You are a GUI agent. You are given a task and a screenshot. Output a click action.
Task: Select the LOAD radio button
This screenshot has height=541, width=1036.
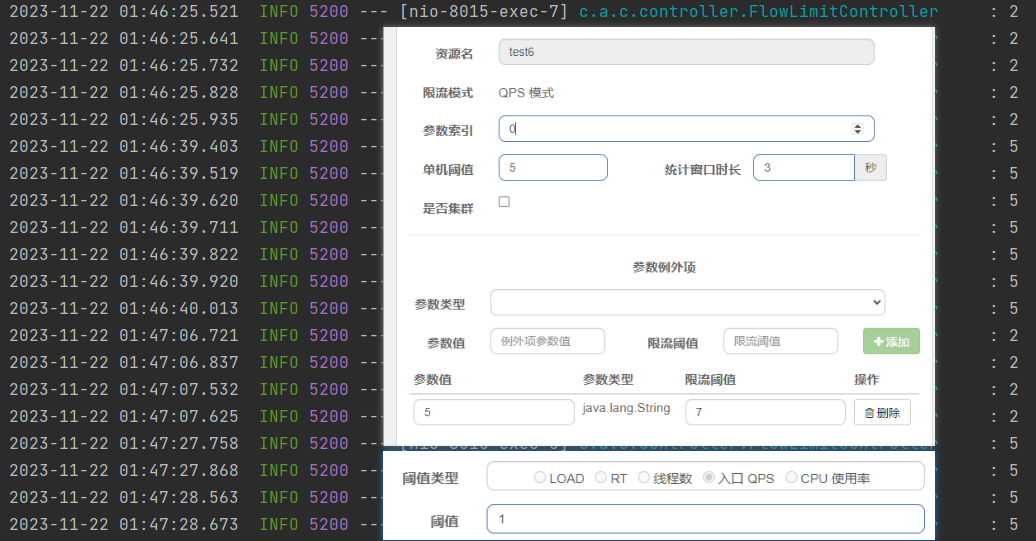point(540,478)
